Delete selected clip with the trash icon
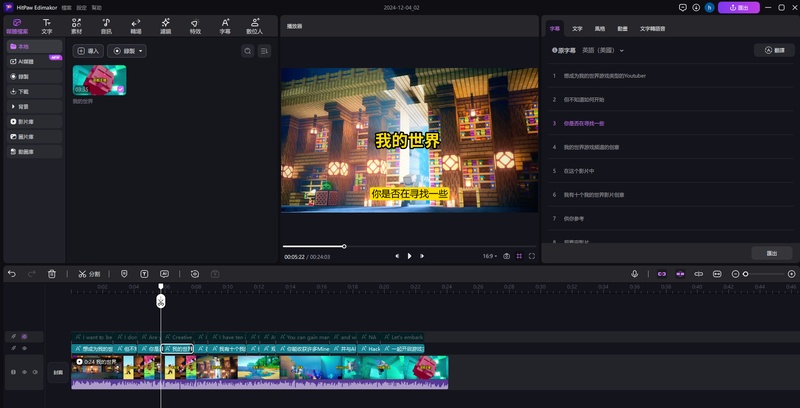Image resolution: width=800 pixels, height=408 pixels. pos(52,273)
